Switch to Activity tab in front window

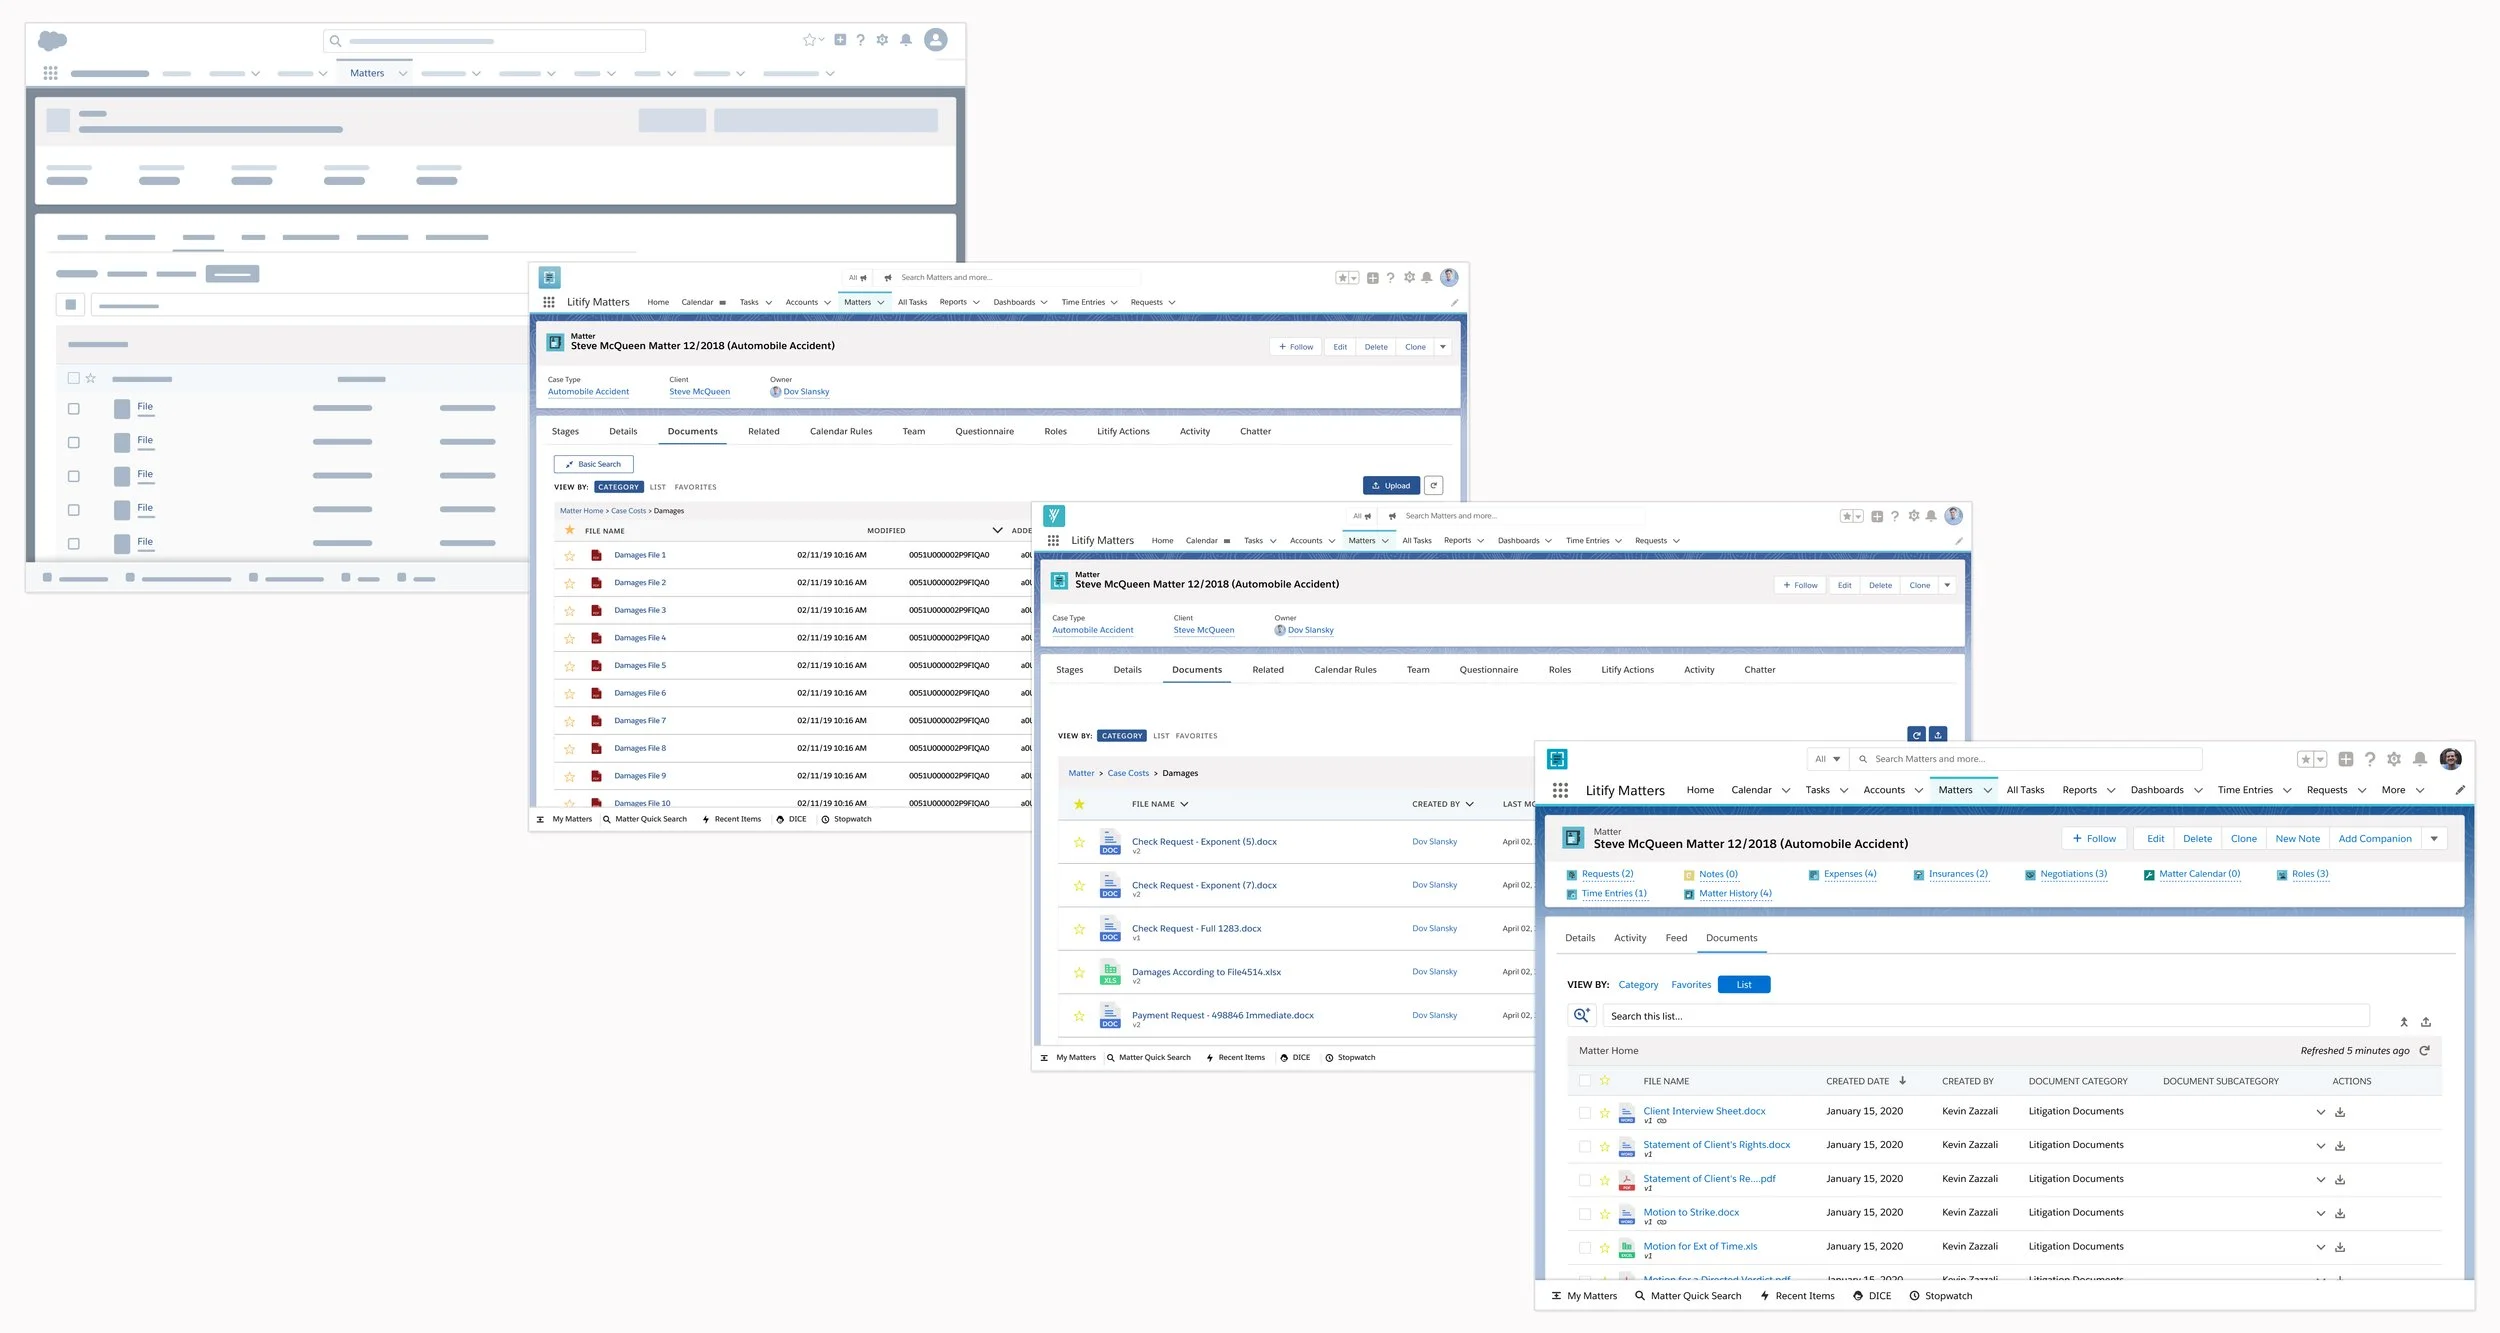[1630, 938]
